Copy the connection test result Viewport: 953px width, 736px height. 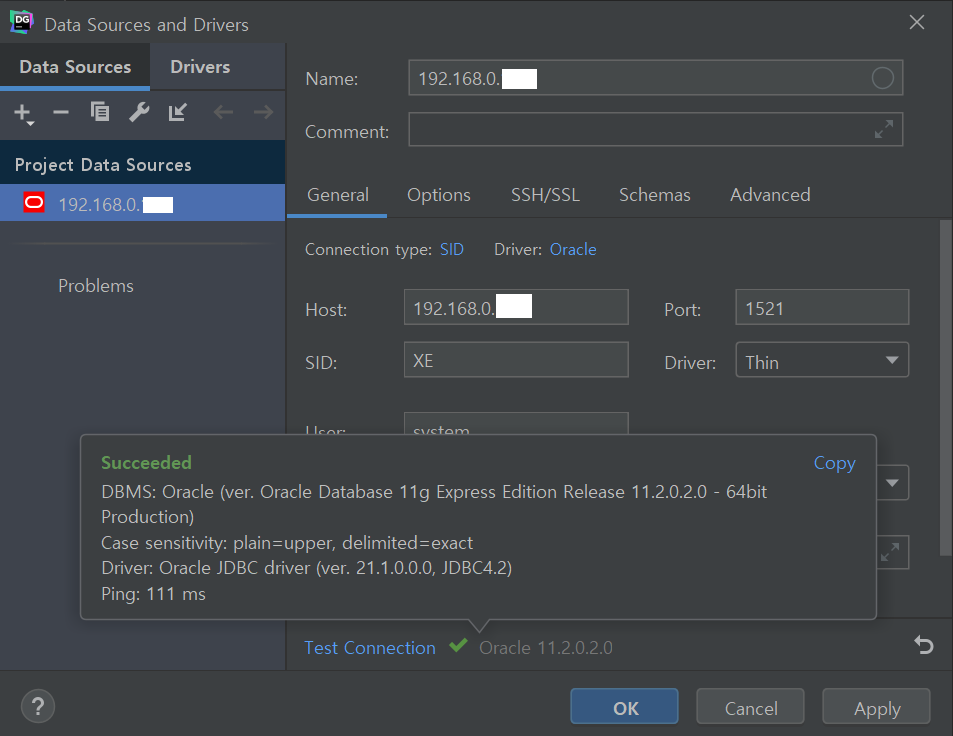pyautogui.click(x=834, y=463)
